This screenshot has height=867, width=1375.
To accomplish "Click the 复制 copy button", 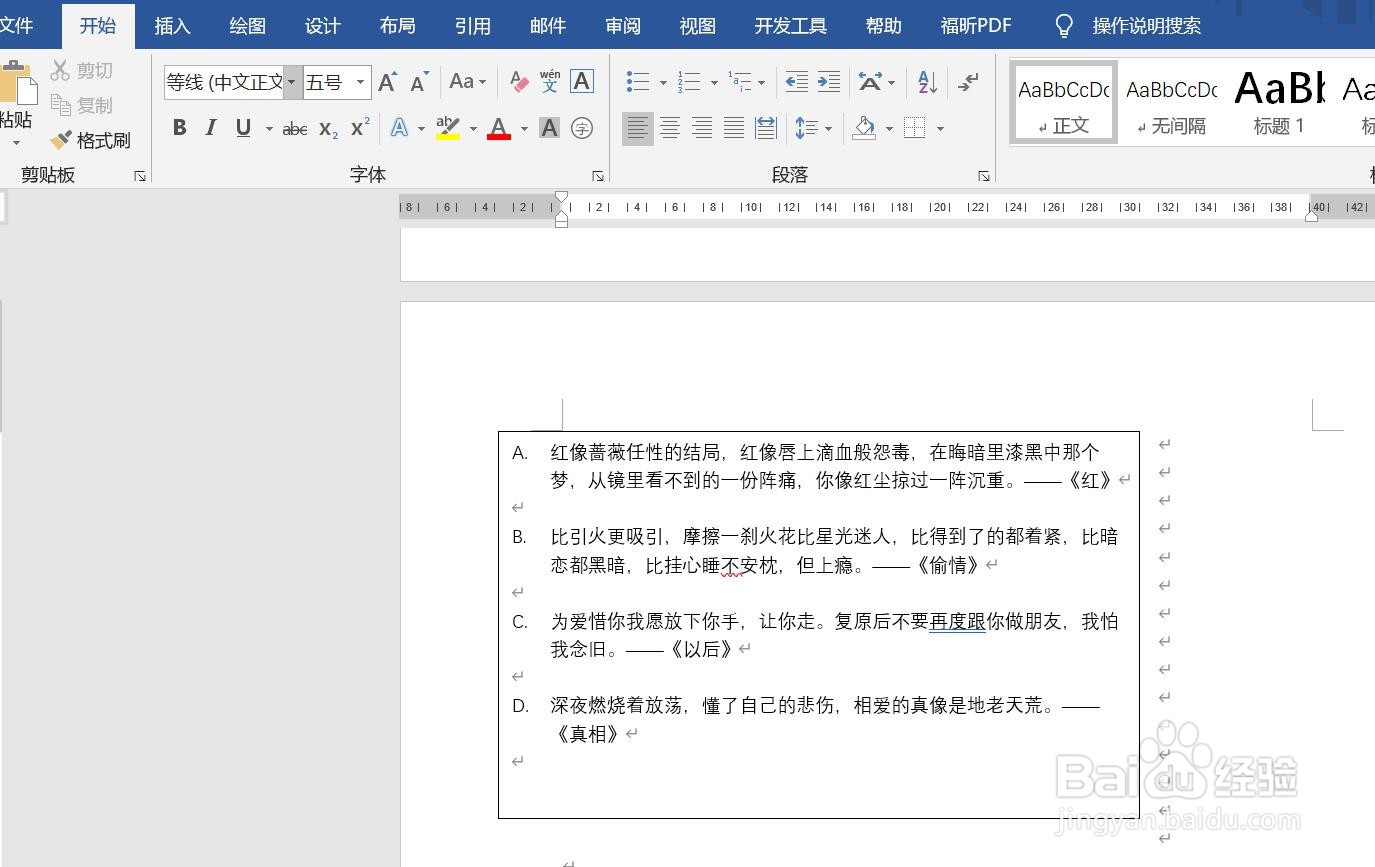I will 82,105.
